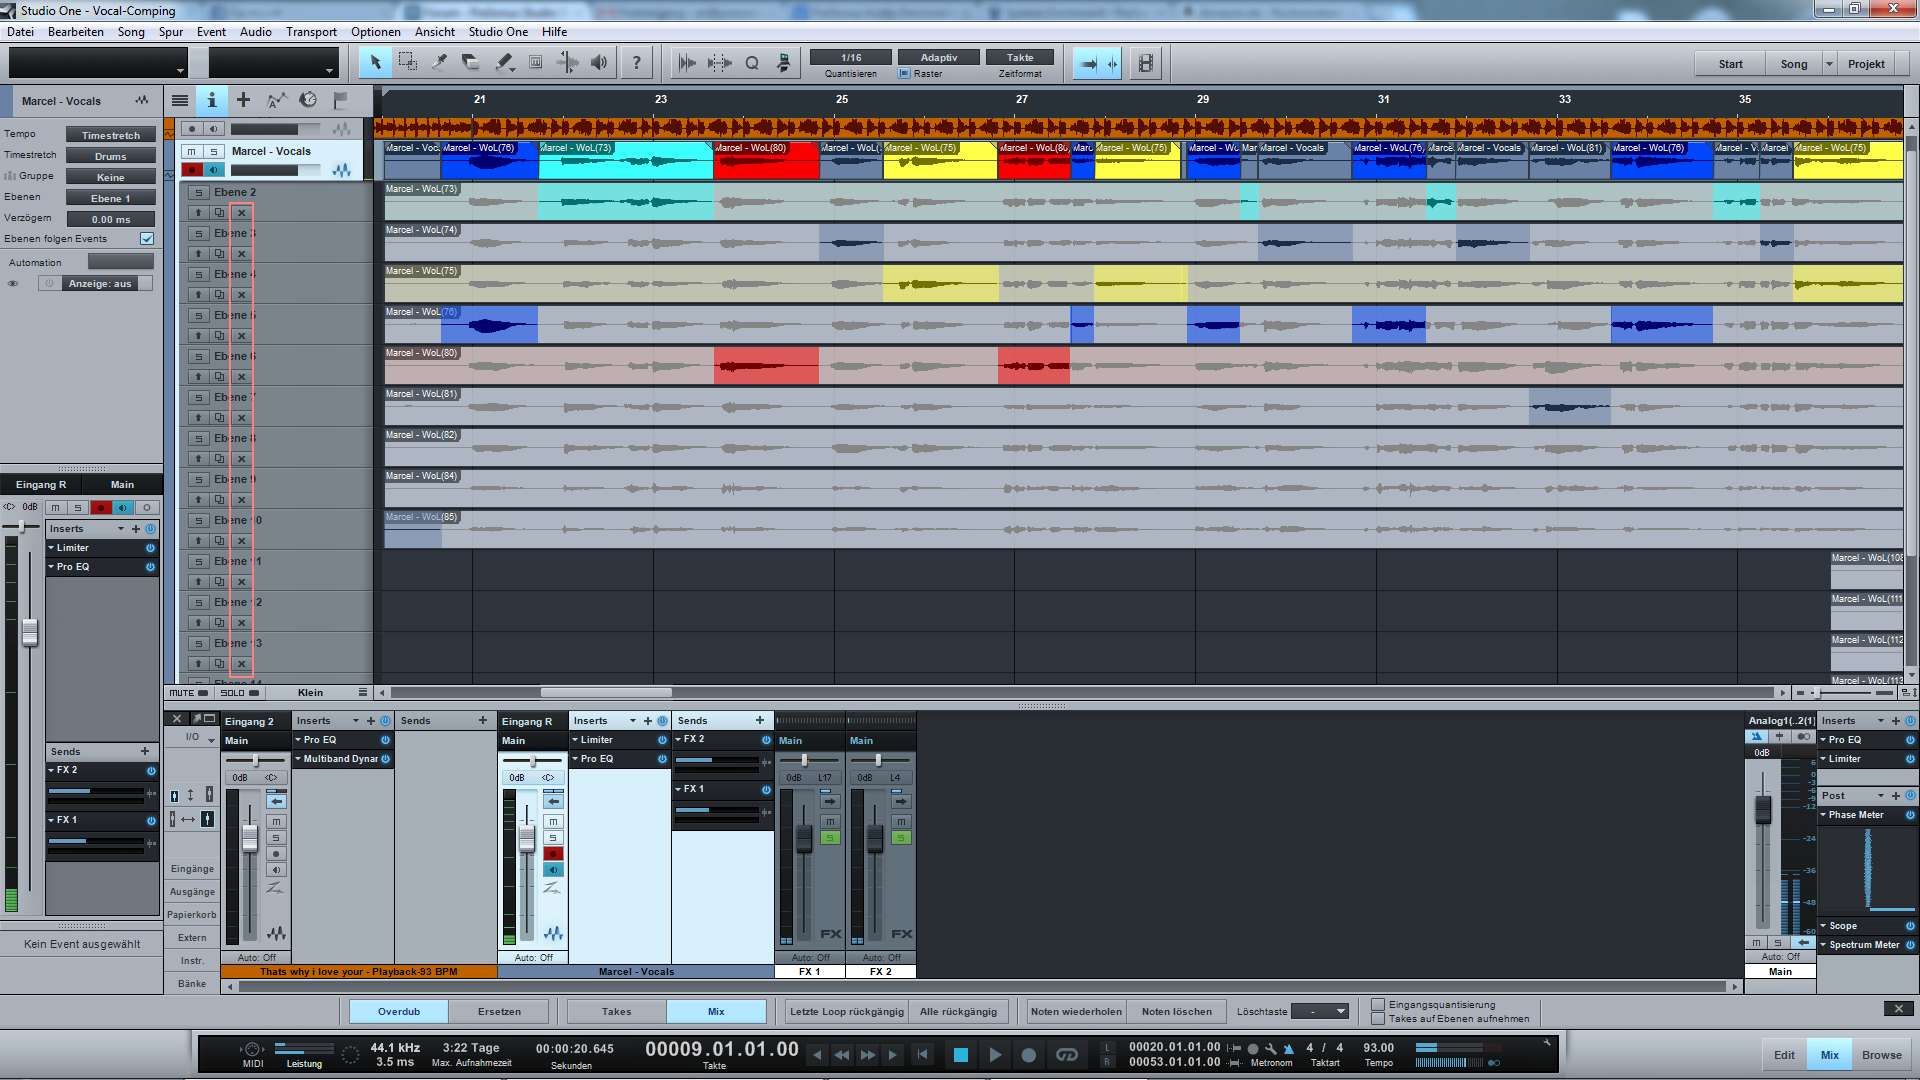Select the Range selection tool
The width and height of the screenshot is (1920, 1080).
coord(408,63)
